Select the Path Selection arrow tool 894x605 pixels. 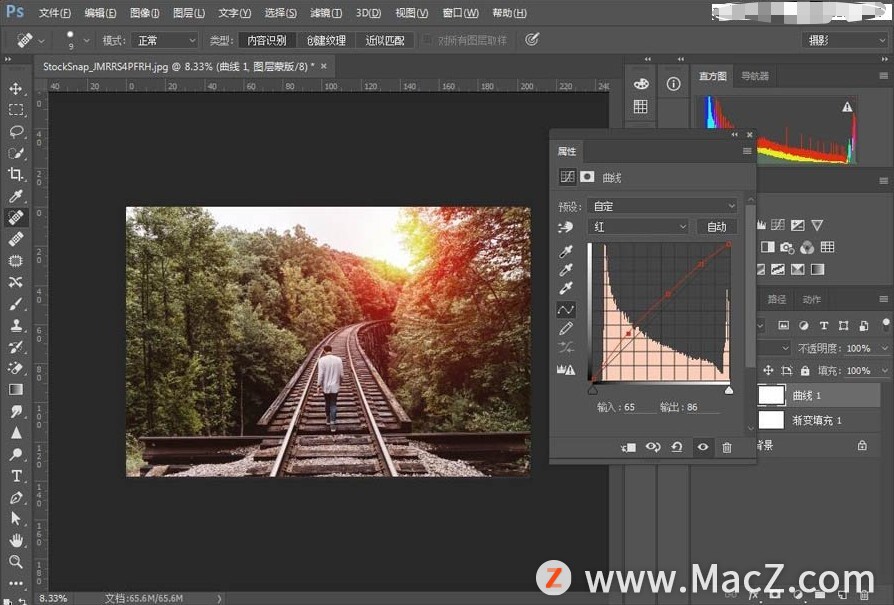pos(15,518)
